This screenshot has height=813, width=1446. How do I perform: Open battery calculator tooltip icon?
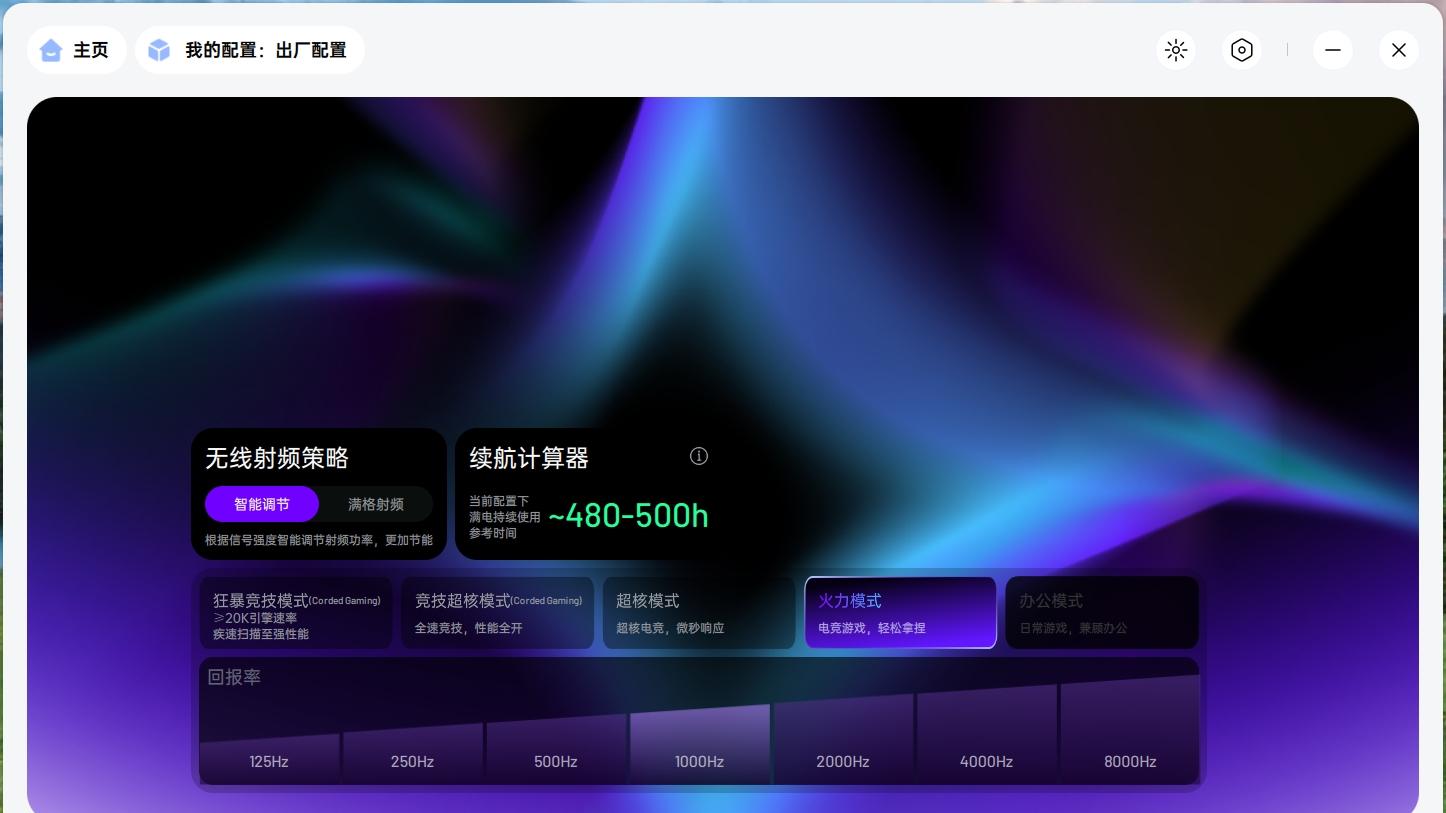point(699,456)
